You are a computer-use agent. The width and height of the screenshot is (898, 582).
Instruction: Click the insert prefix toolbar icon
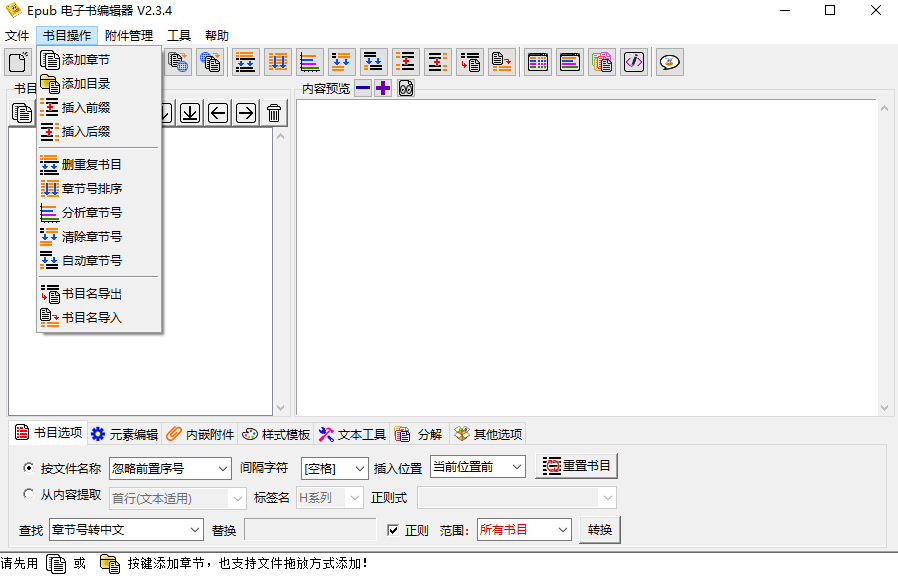(x=405, y=62)
